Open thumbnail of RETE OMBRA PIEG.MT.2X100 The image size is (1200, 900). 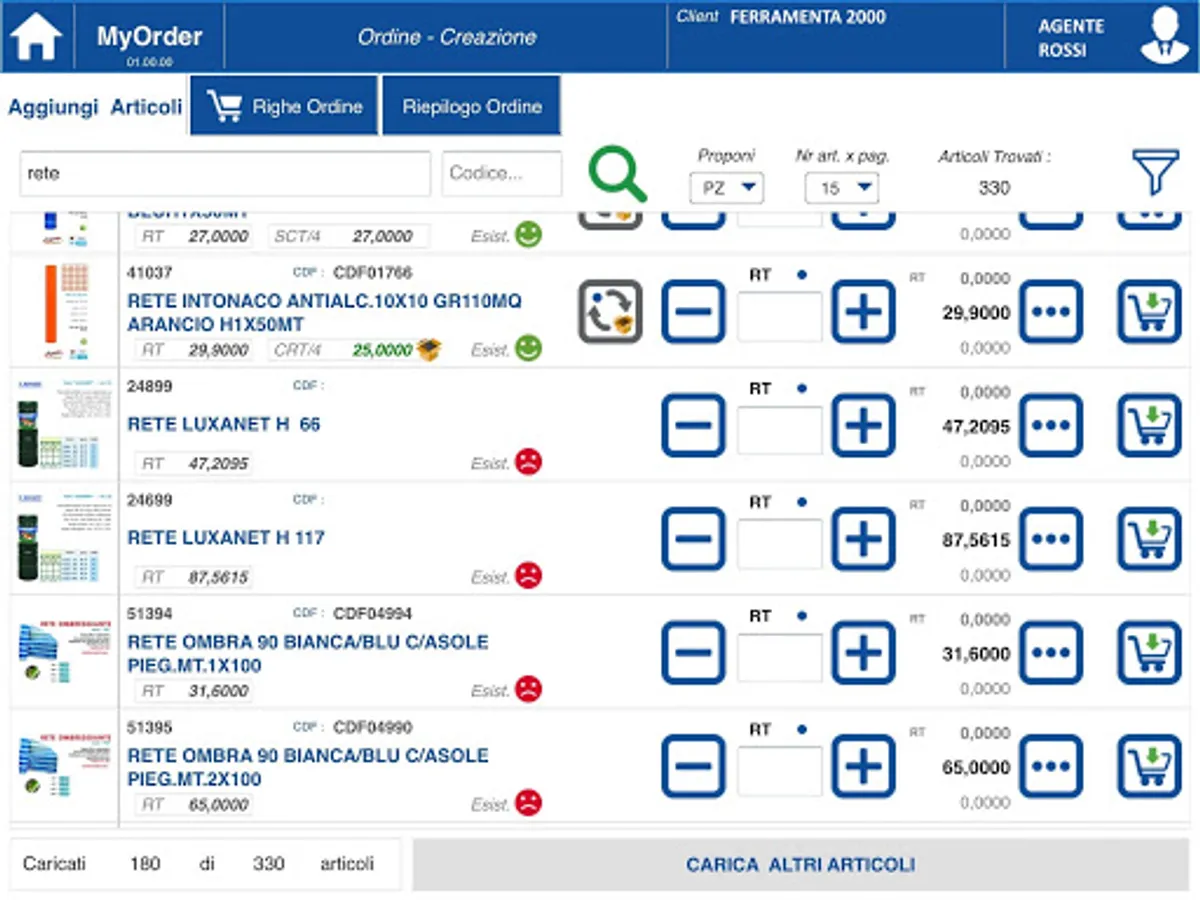(65, 766)
